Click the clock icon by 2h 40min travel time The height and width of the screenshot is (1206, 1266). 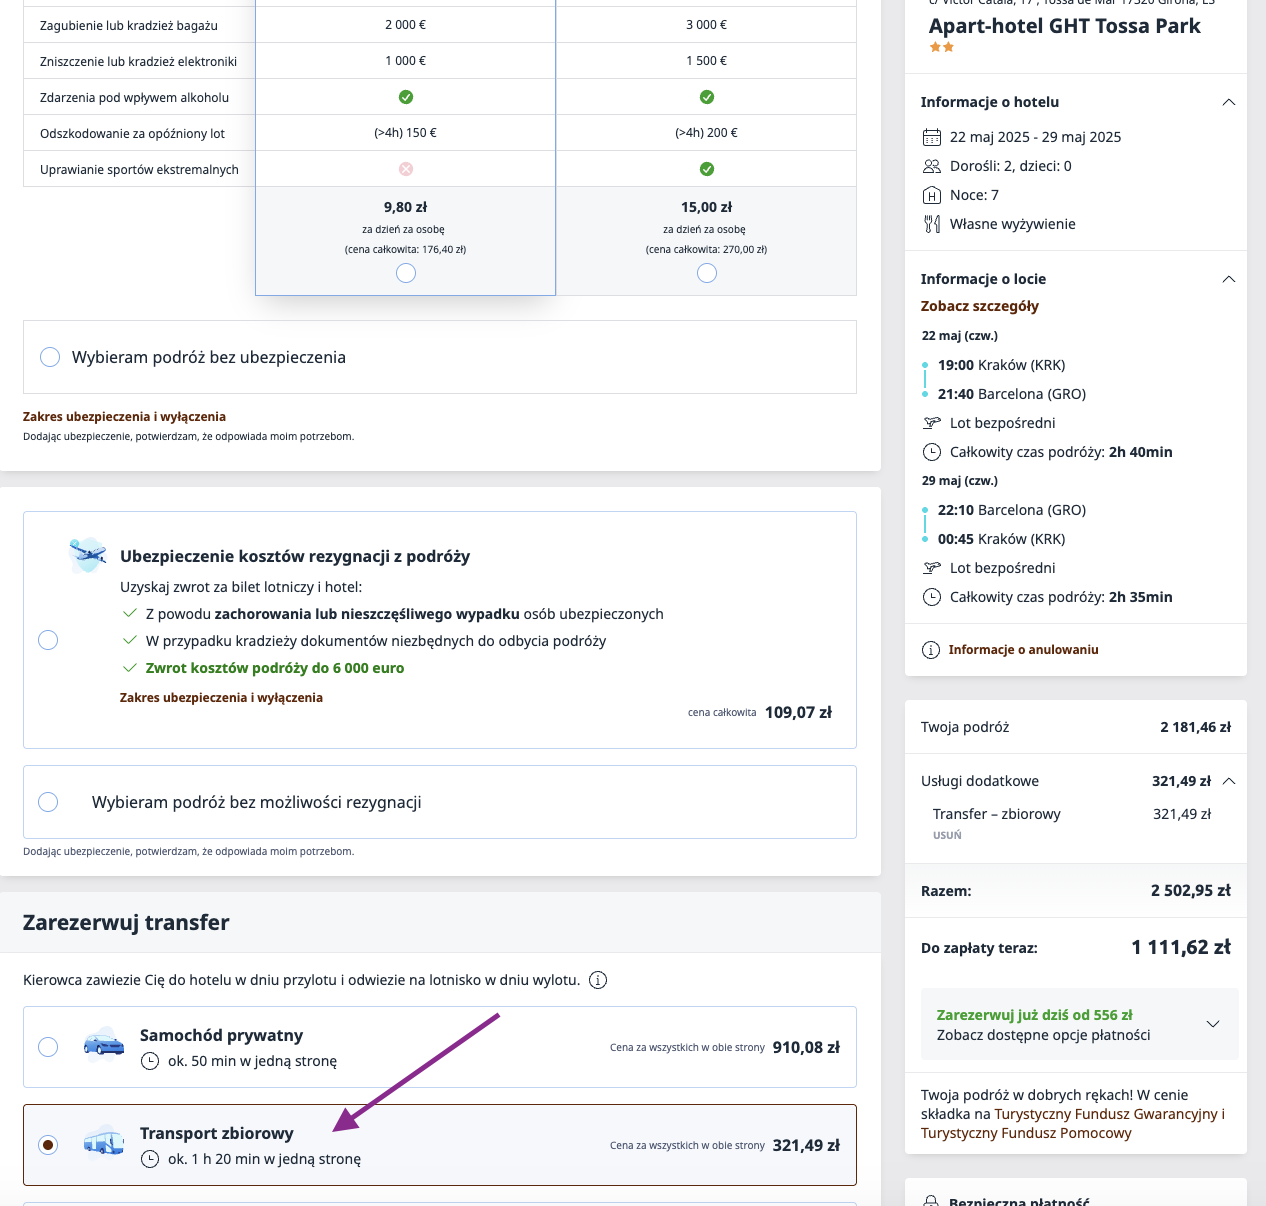[x=932, y=452]
